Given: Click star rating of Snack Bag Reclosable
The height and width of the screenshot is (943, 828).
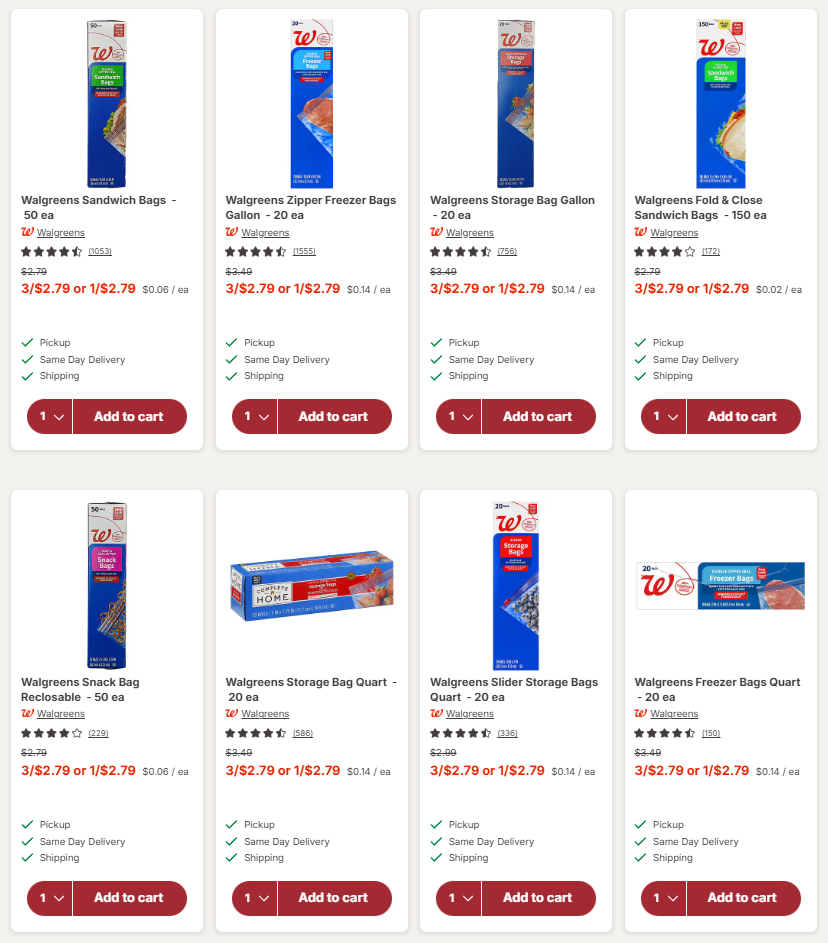Looking at the screenshot, I should [x=52, y=733].
